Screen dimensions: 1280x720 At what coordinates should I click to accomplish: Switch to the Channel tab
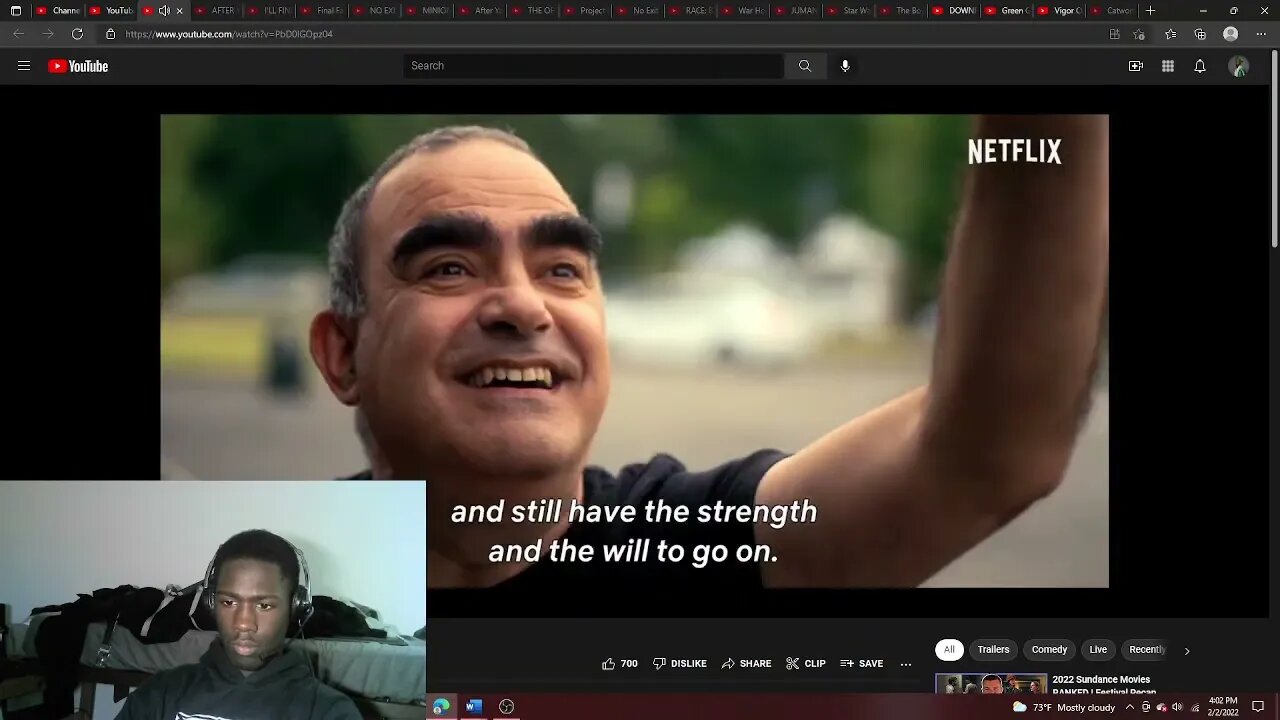[x=56, y=11]
